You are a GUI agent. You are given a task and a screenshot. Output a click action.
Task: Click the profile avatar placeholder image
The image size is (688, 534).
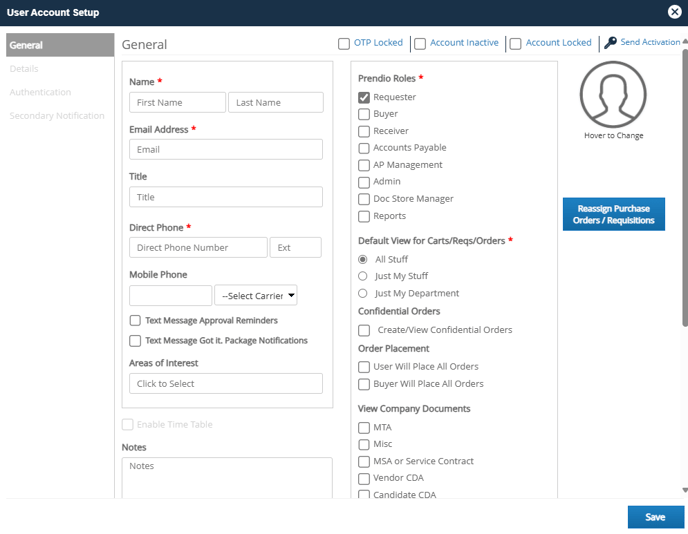[x=613, y=94]
